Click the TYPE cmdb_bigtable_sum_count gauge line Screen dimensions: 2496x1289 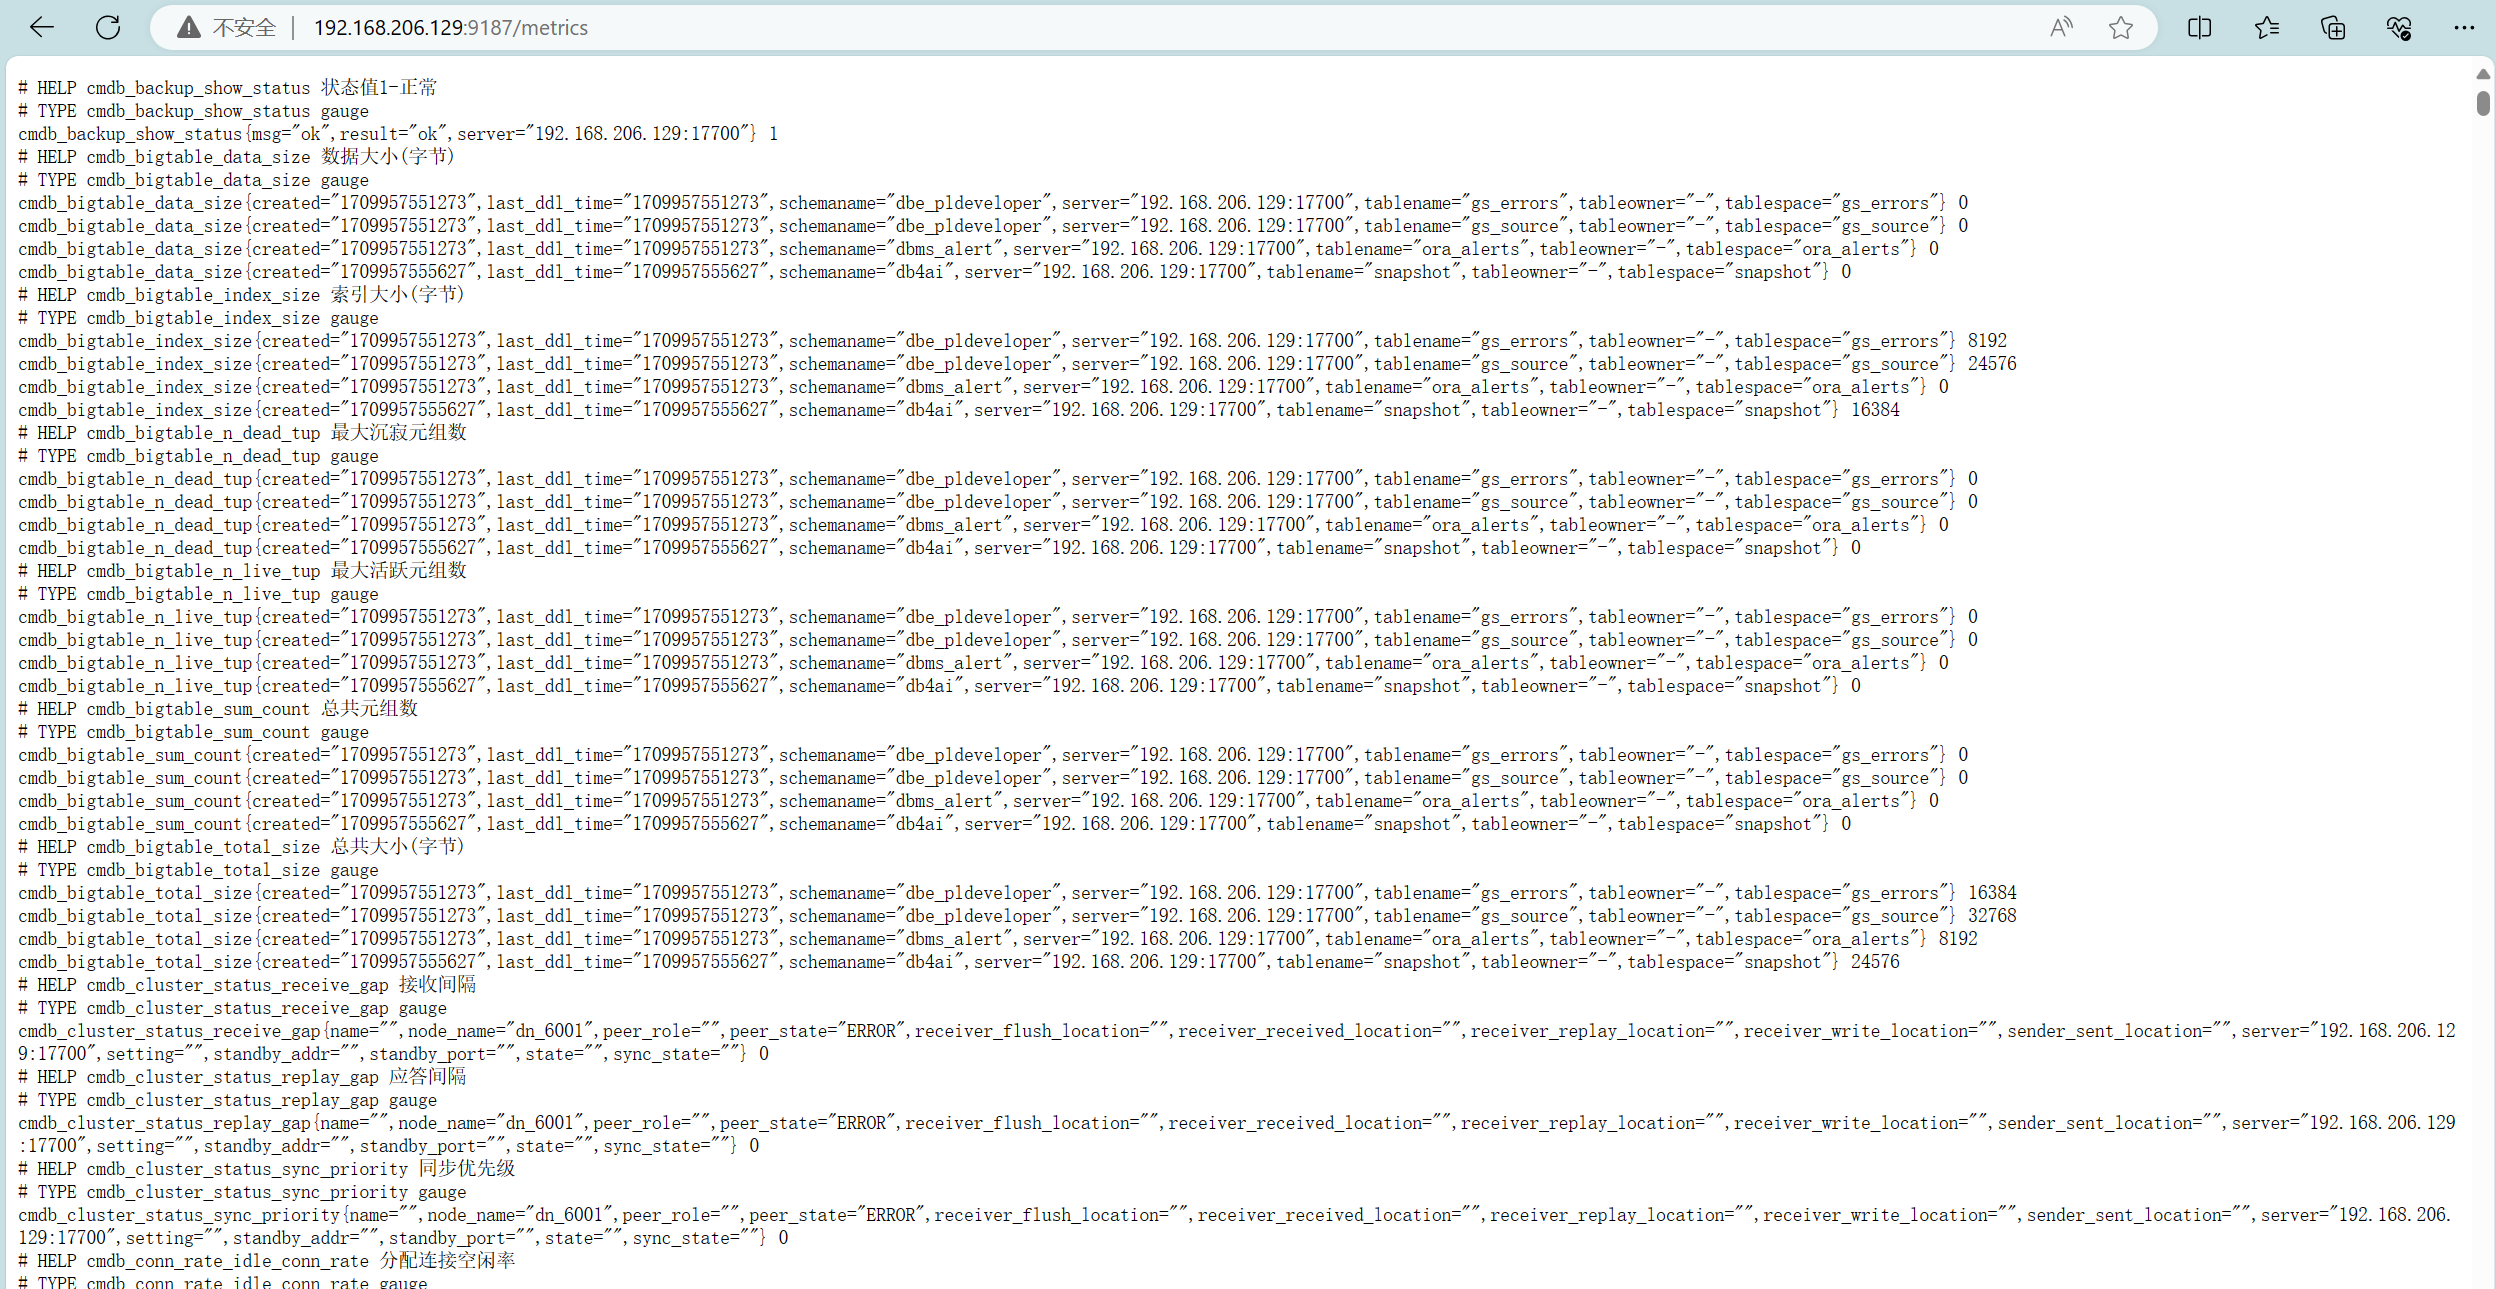coord(193,732)
